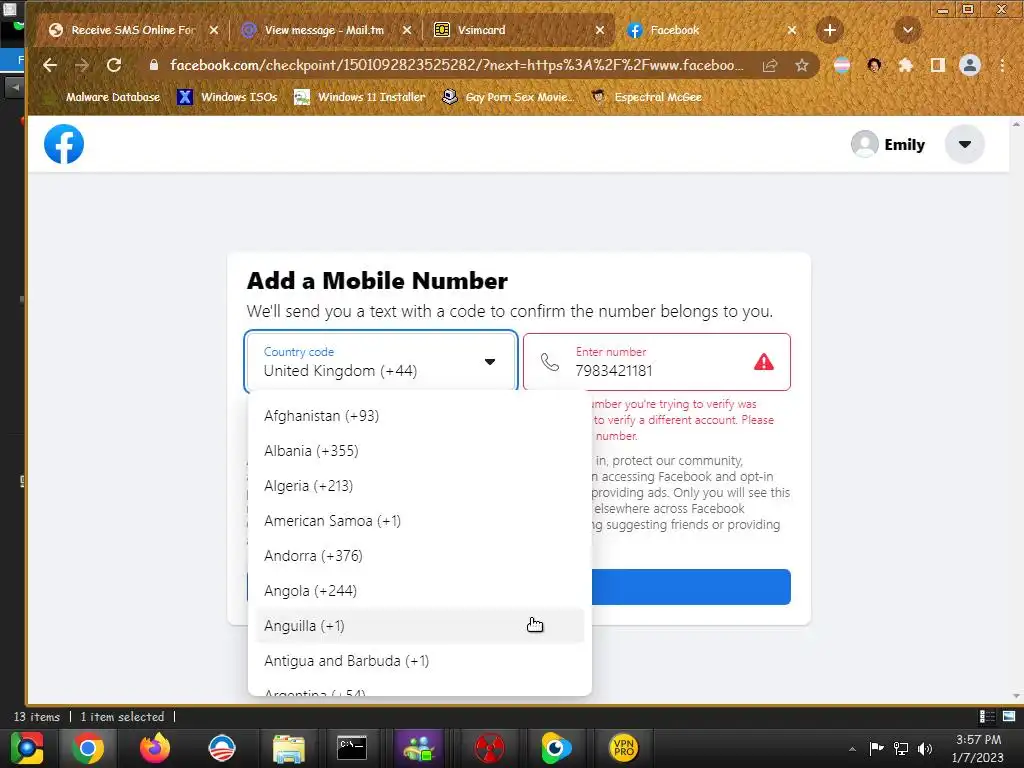Choose Algeria (+213) country code

(419, 486)
